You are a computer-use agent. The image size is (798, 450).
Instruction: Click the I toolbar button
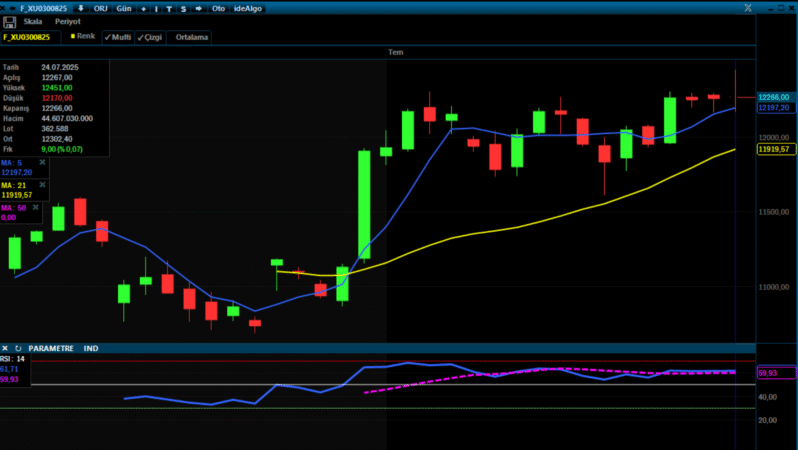pos(156,9)
